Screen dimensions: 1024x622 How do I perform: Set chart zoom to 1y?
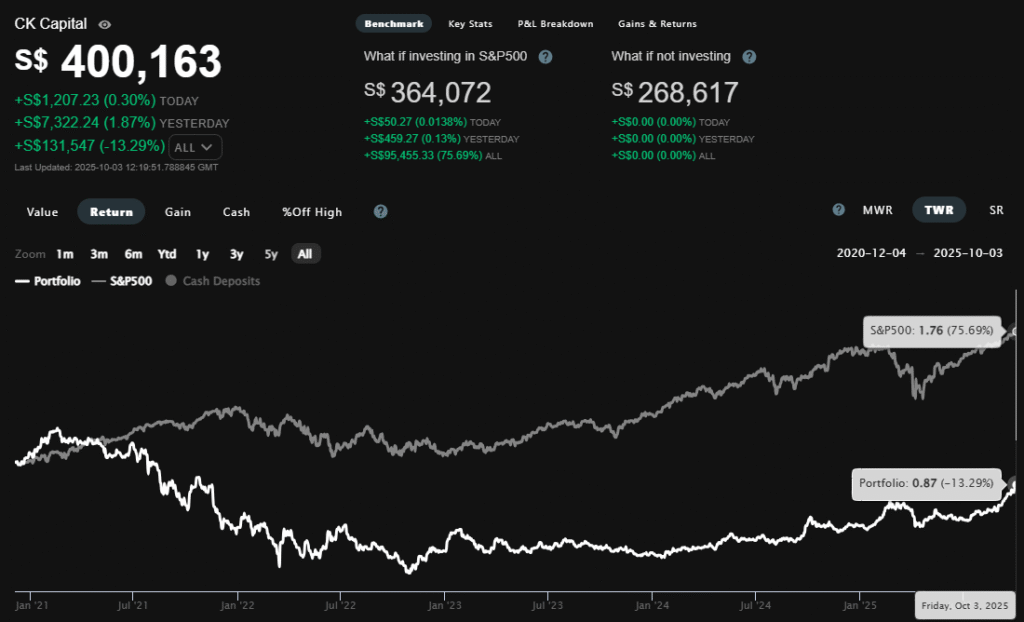tap(202, 254)
